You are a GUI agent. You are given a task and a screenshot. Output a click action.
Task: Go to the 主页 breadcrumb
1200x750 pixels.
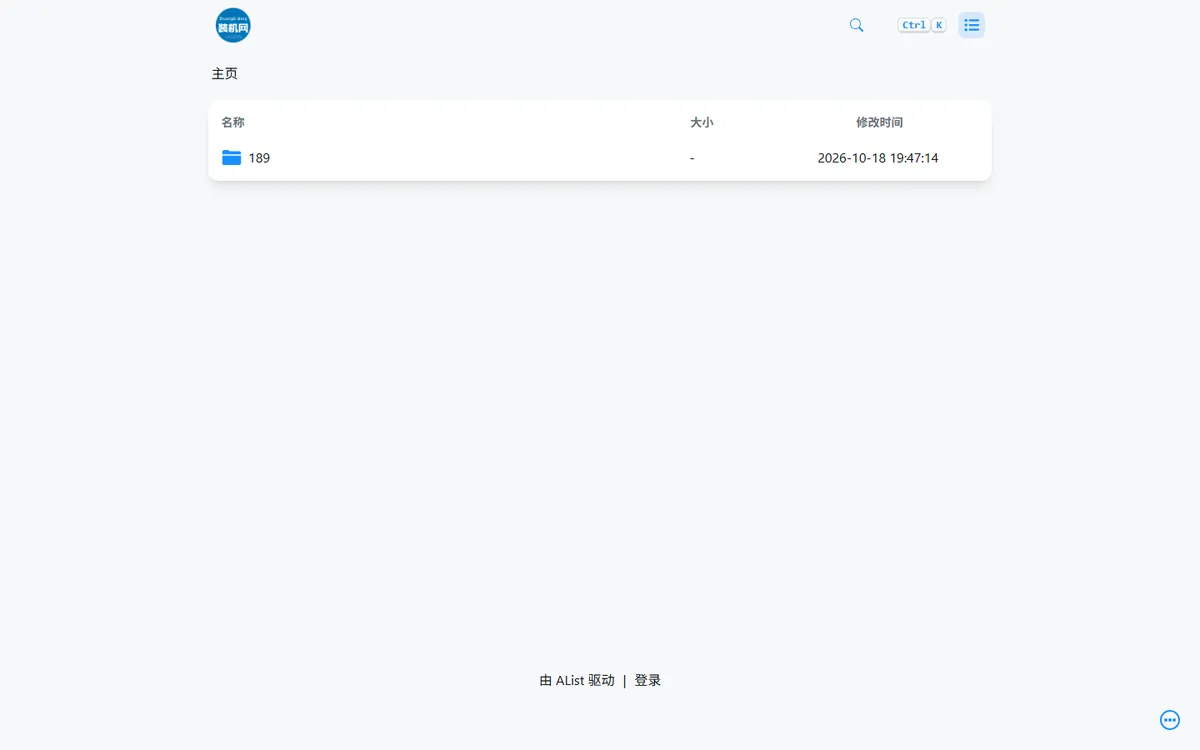click(x=225, y=73)
